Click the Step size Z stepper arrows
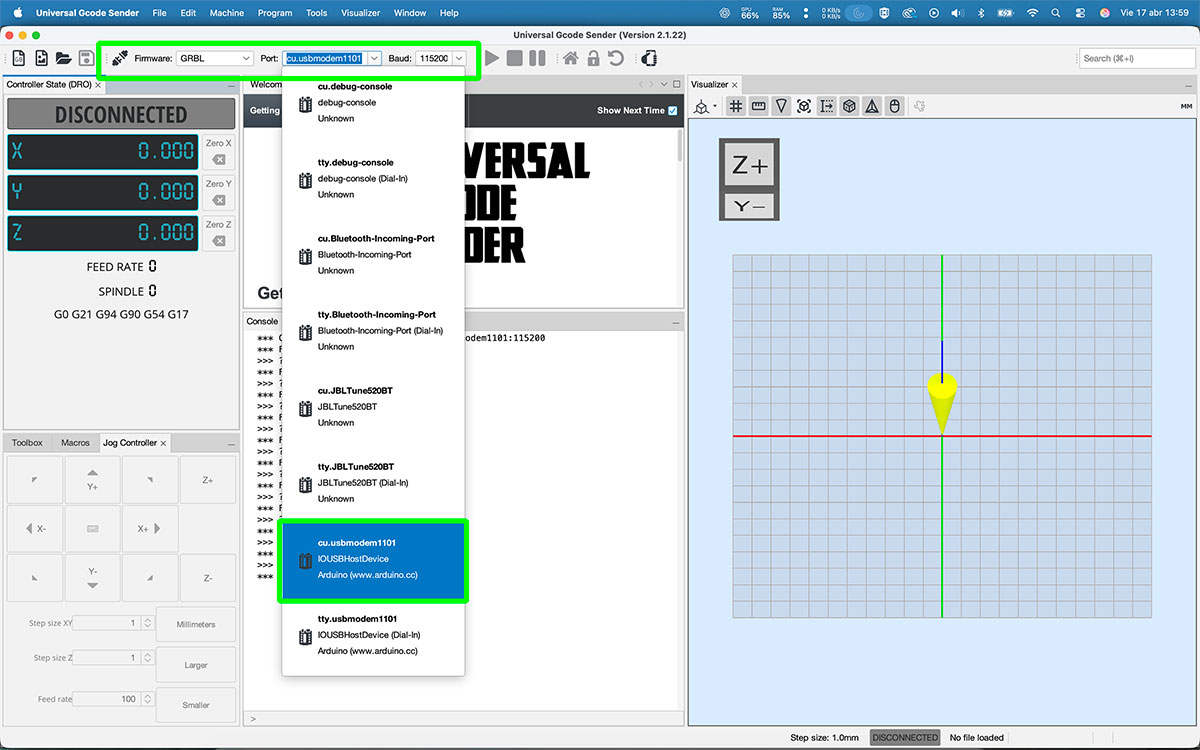The image size is (1200, 750). 147,658
